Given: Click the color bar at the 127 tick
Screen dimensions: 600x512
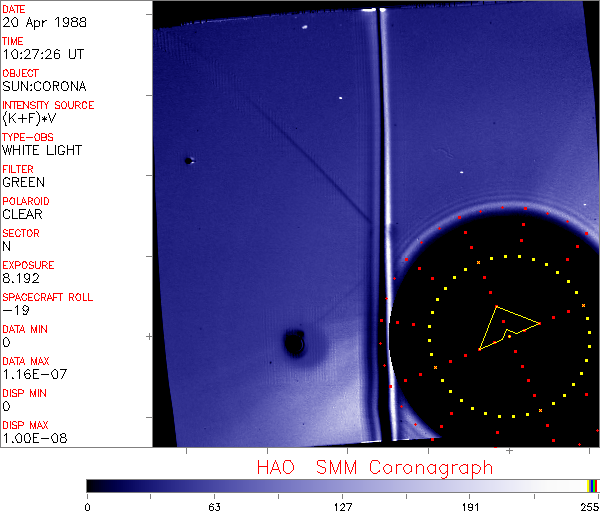Looking at the screenshot, I should [x=342, y=485].
